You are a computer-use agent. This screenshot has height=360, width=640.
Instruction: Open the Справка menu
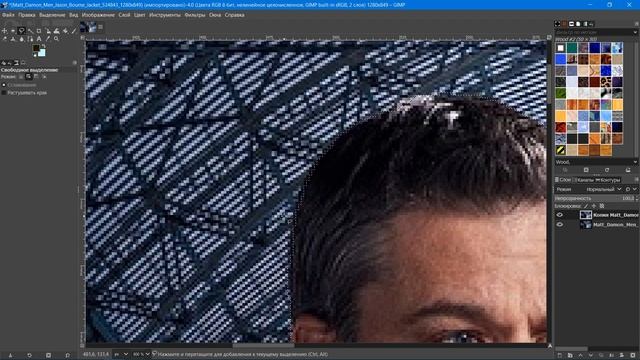coord(235,15)
